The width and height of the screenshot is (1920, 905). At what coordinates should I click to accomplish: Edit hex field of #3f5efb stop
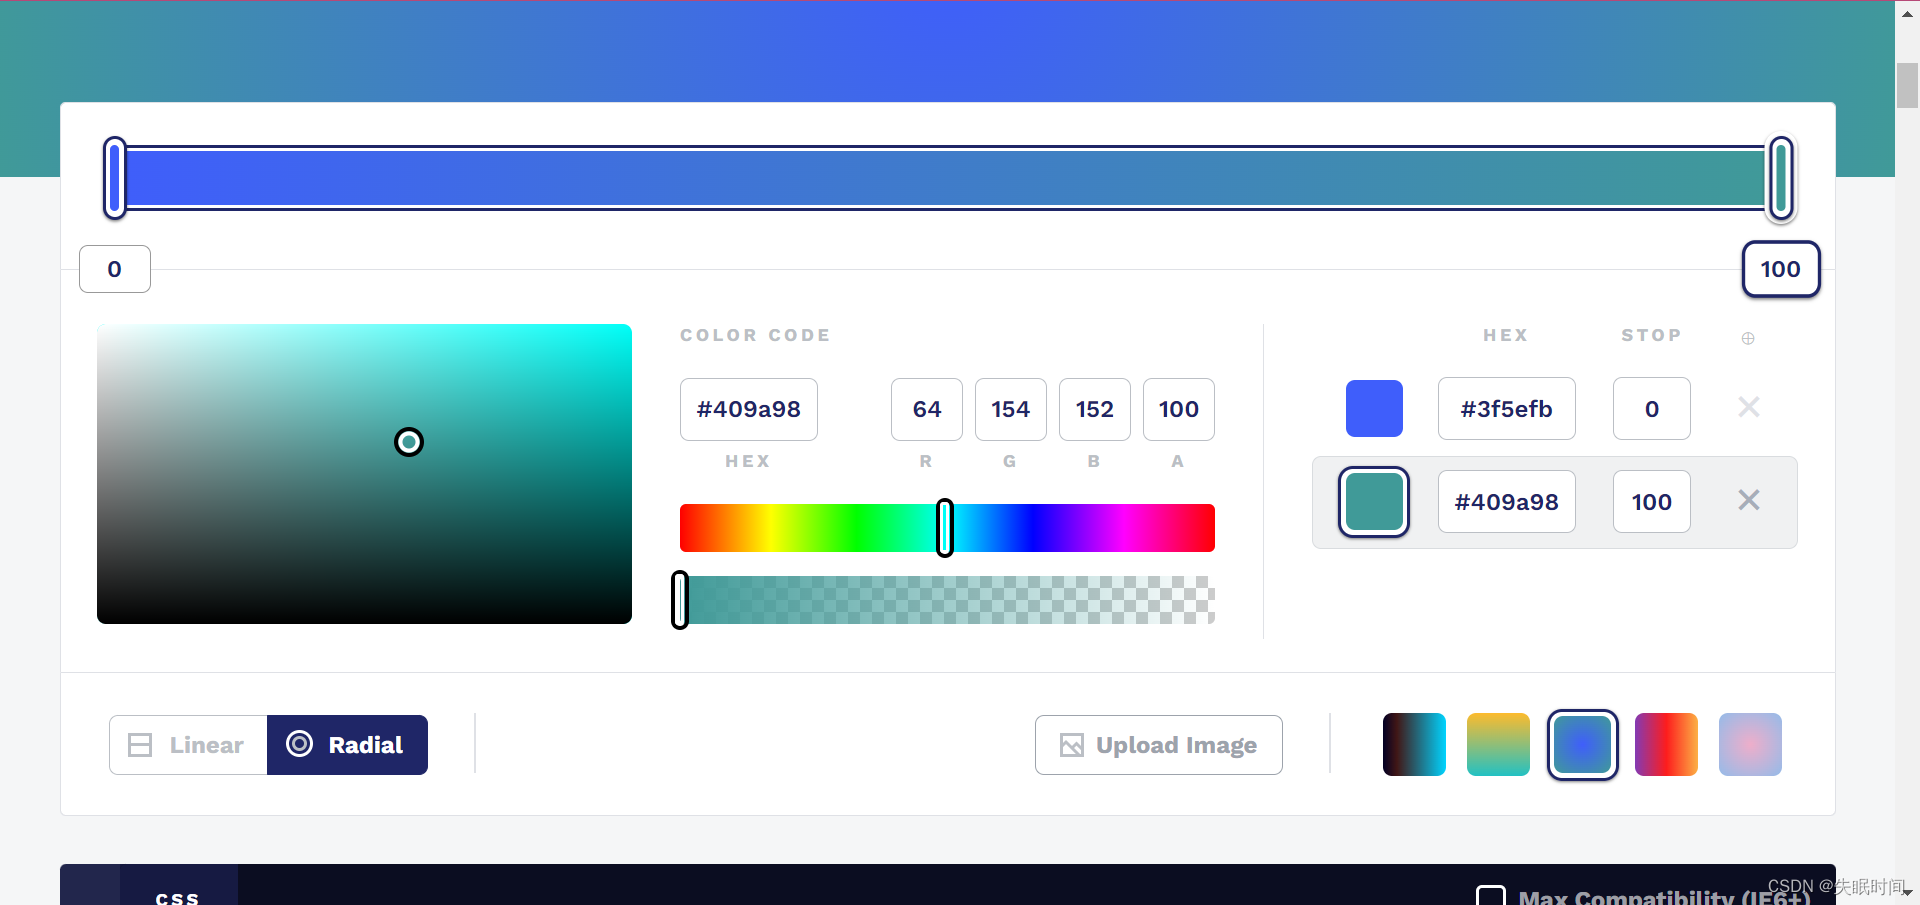(x=1507, y=408)
